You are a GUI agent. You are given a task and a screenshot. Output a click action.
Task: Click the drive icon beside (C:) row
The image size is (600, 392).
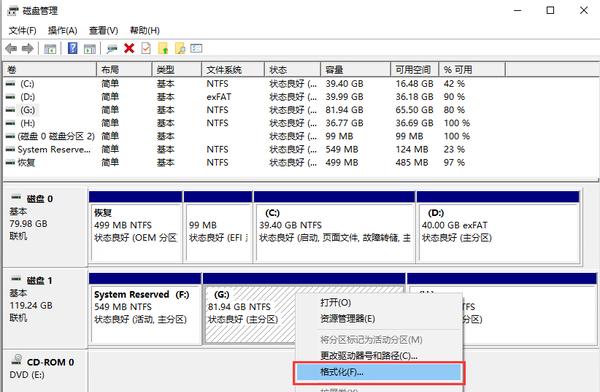pyautogui.click(x=11, y=84)
